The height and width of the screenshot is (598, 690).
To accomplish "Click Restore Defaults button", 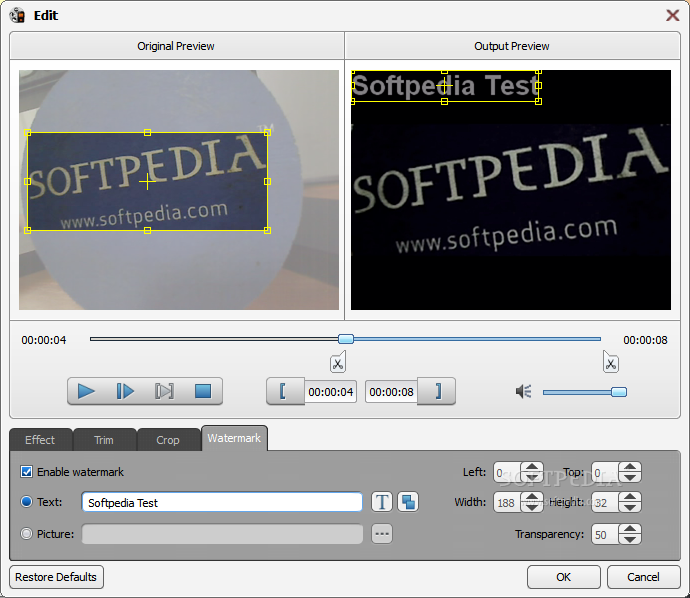I will click(56, 577).
